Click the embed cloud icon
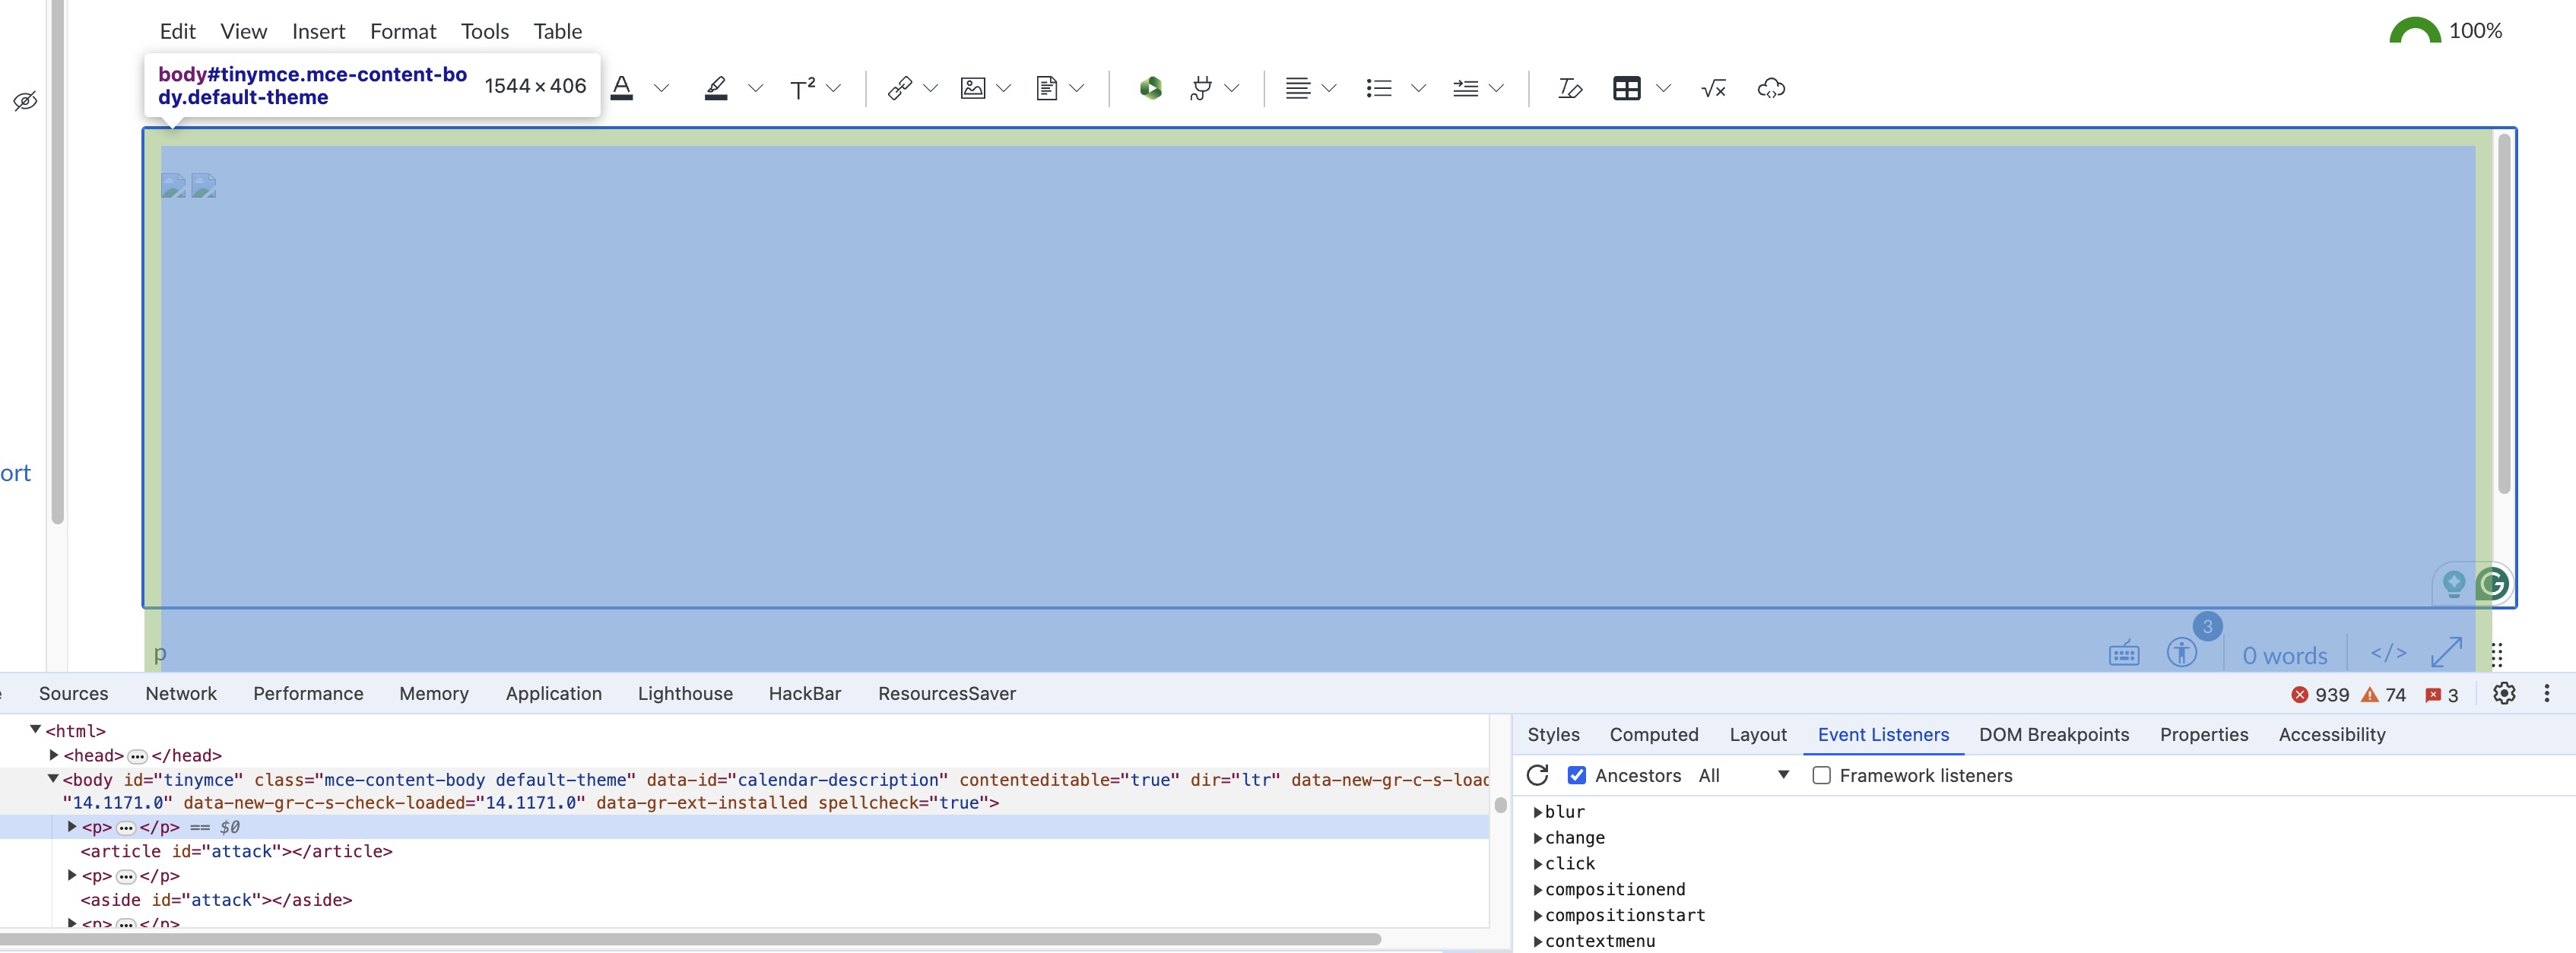Image resolution: width=2576 pixels, height=953 pixels. click(x=1771, y=88)
